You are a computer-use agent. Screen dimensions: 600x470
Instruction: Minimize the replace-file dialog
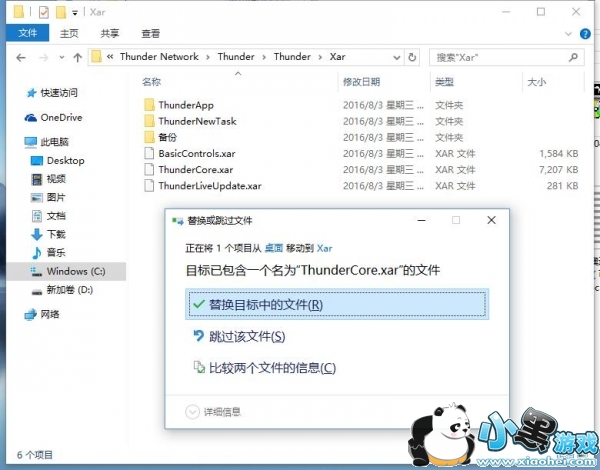(x=422, y=220)
